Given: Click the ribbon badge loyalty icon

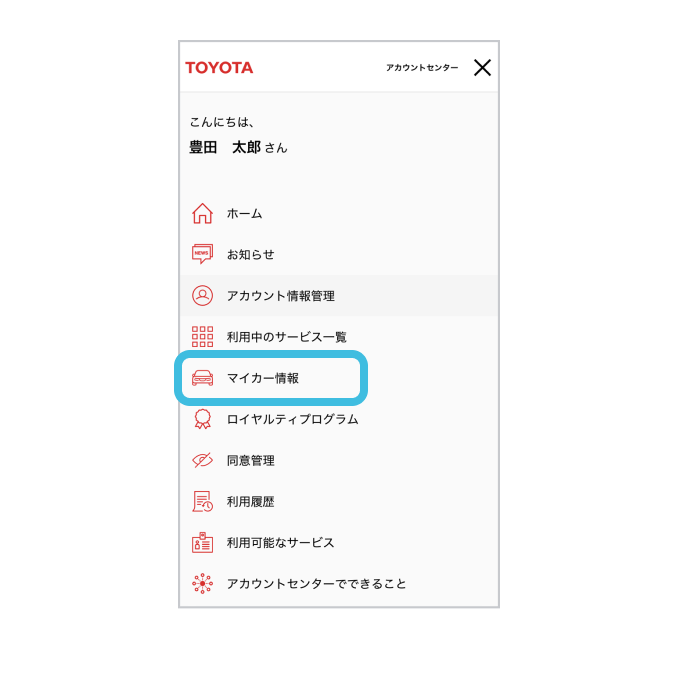Looking at the screenshot, I should point(202,419).
